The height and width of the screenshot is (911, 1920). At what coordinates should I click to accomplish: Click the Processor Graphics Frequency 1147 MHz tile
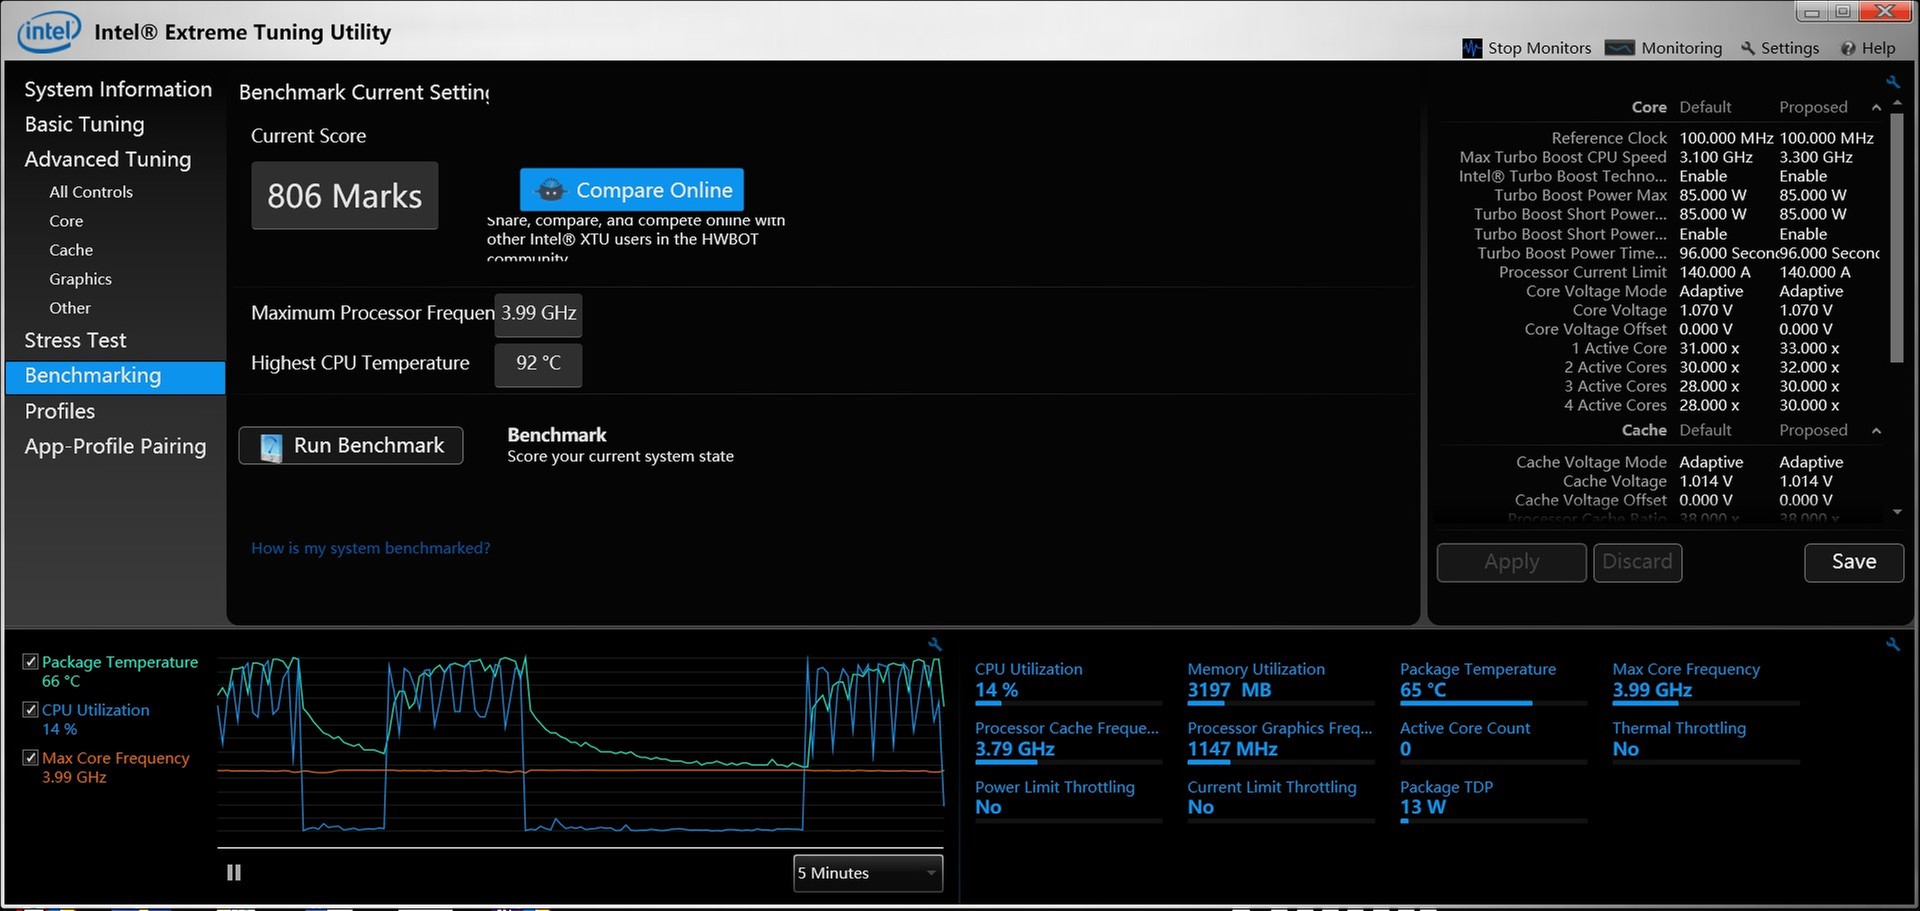pyautogui.click(x=1280, y=740)
